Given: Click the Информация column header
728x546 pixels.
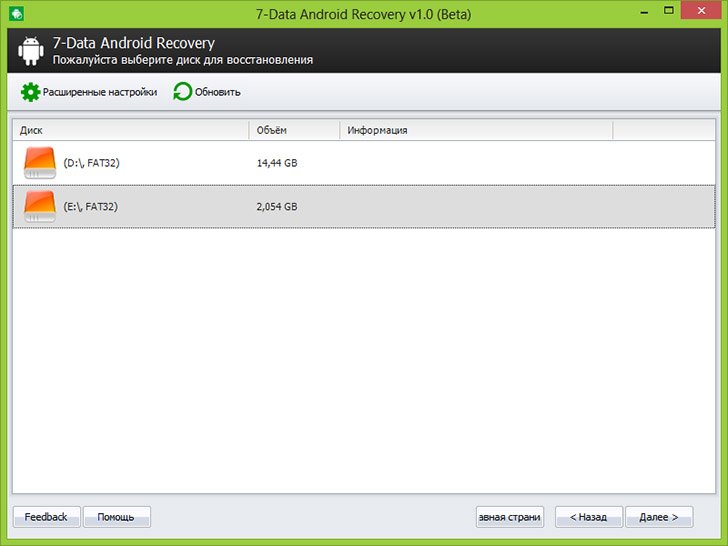Looking at the screenshot, I should 476,130.
